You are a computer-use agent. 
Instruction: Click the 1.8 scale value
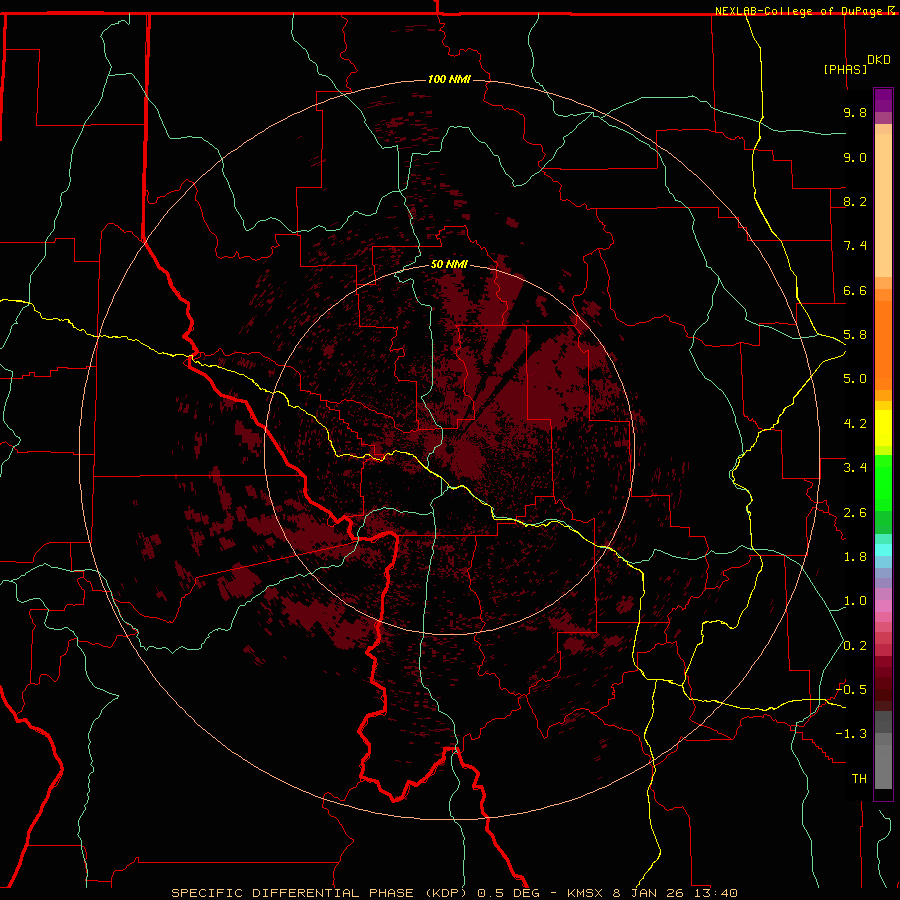[855, 557]
